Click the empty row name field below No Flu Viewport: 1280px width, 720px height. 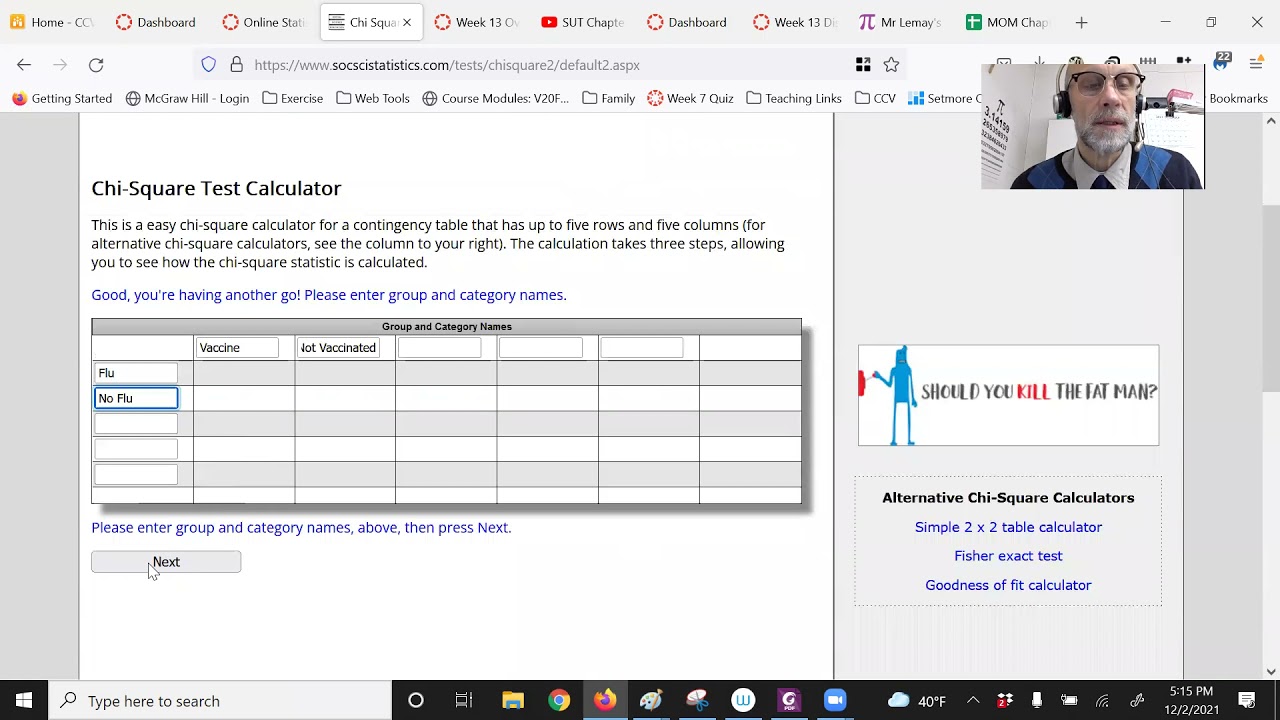[136, 424]
